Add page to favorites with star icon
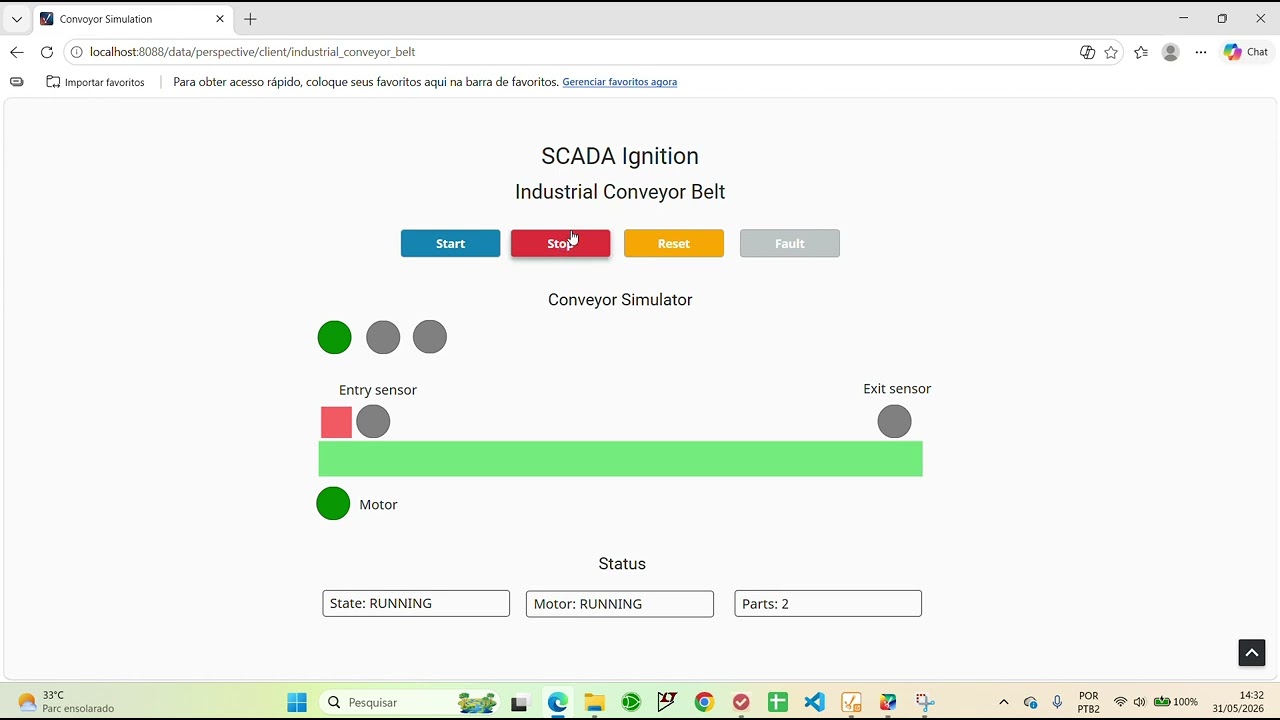 (x=1111, y=52)
